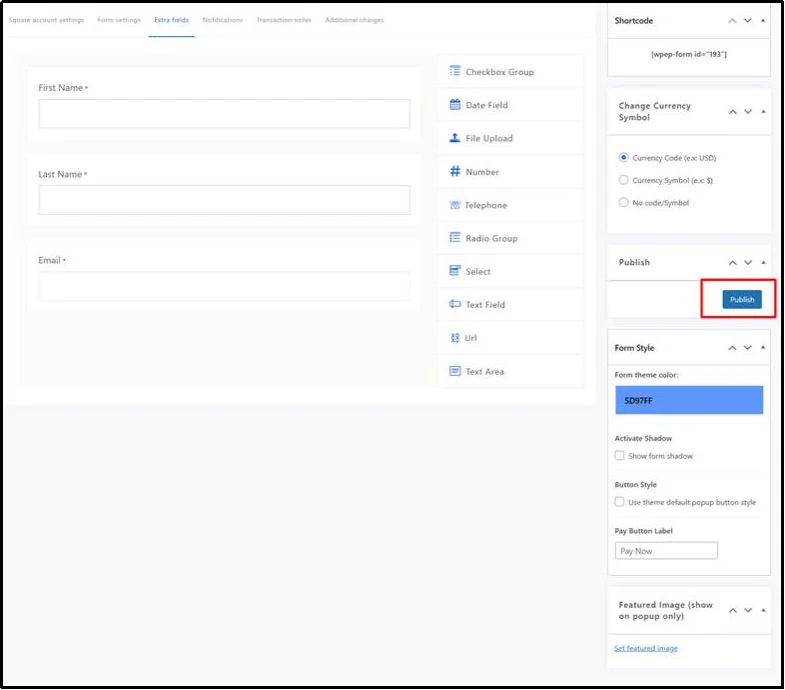Switch to Form settings tab

click(x=119, y=20)
